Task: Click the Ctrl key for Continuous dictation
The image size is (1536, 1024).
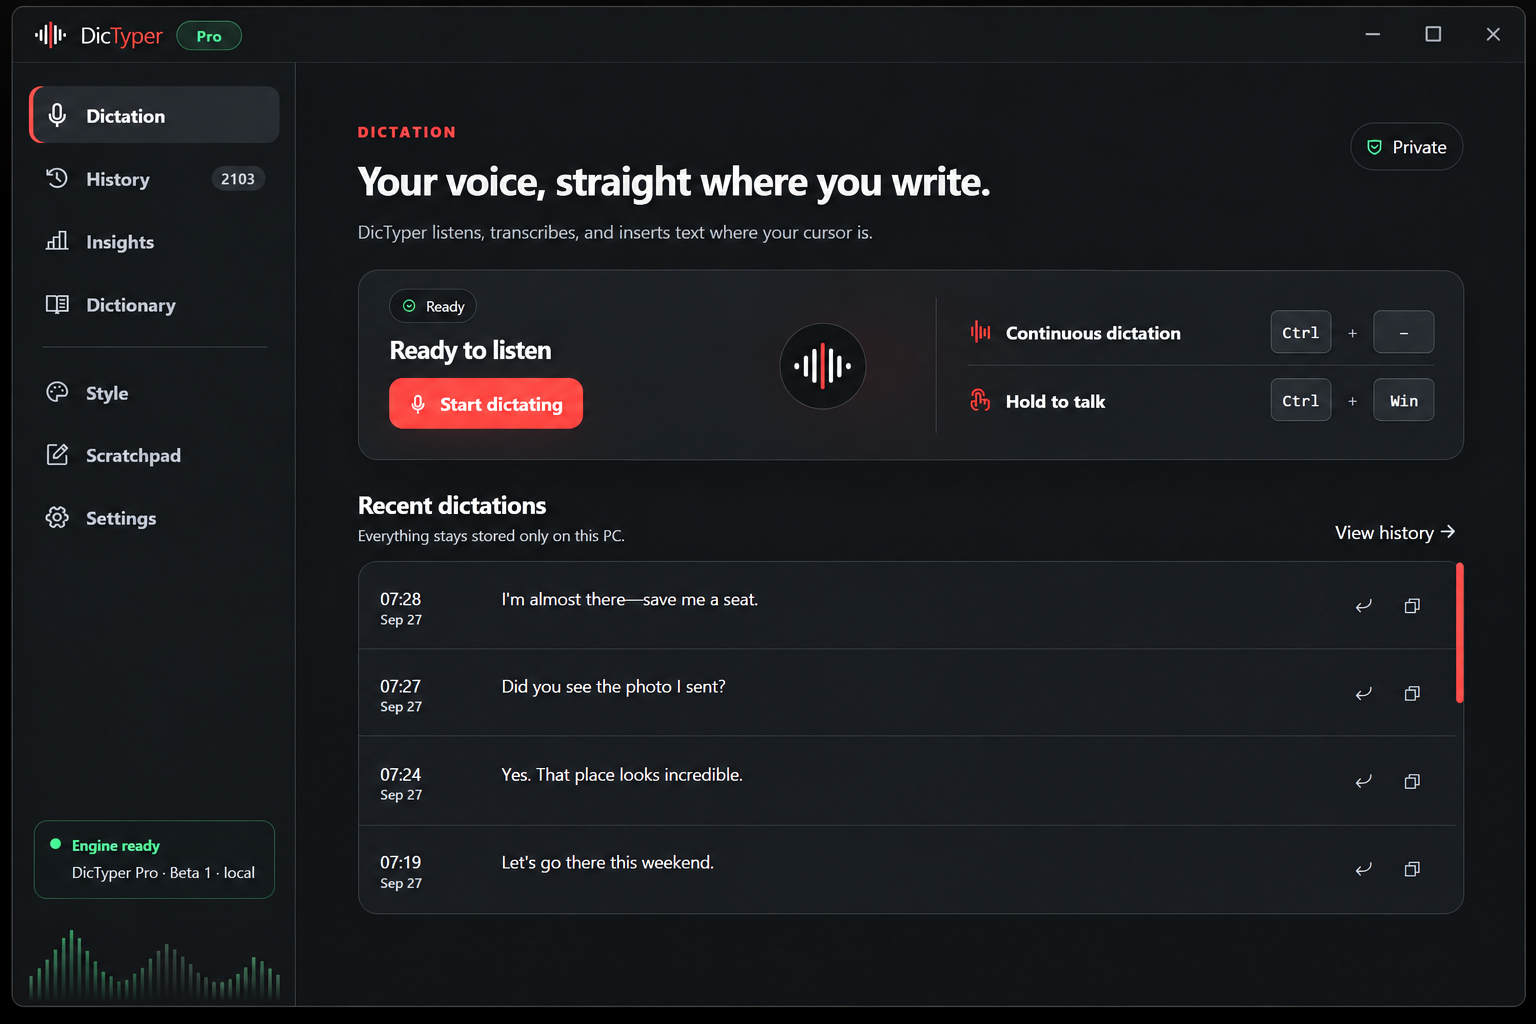Action: click(1300, 332)
